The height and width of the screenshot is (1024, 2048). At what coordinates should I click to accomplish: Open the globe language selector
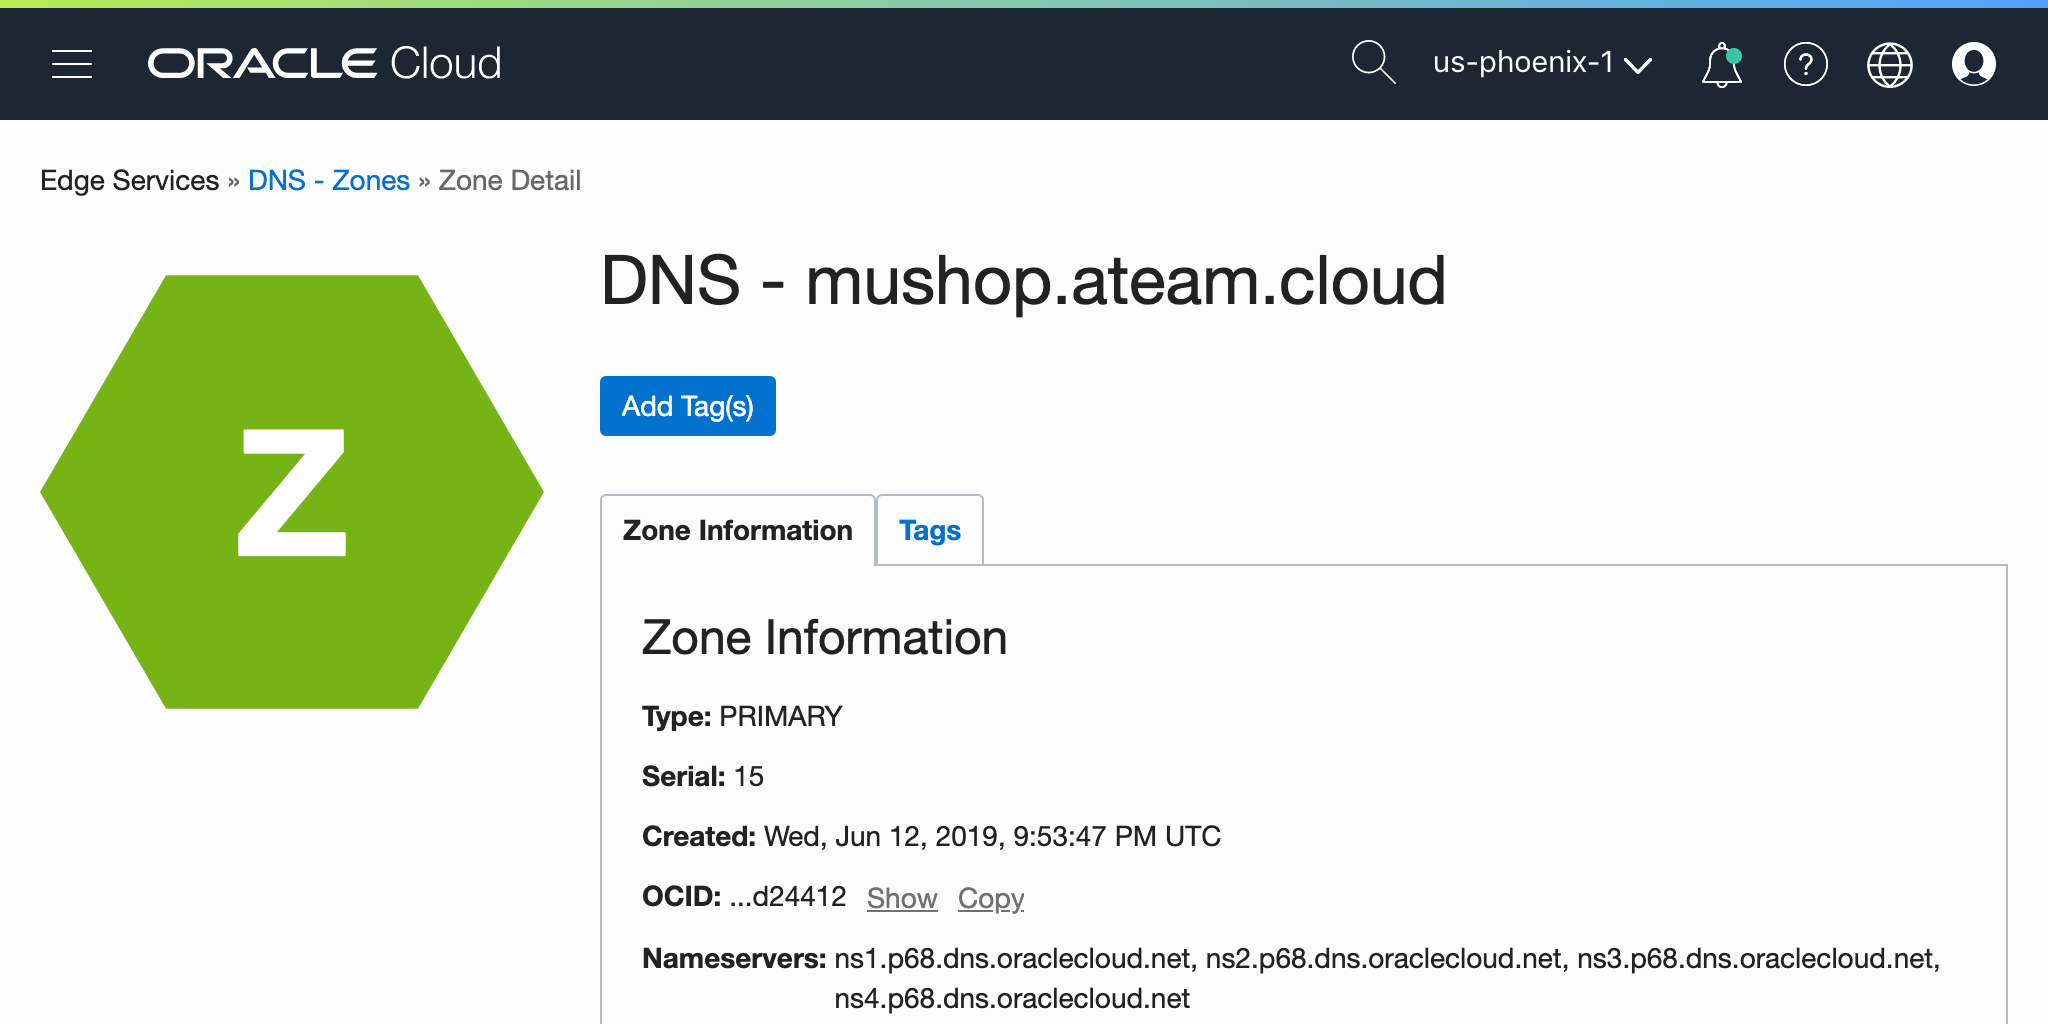(1889, 65)
